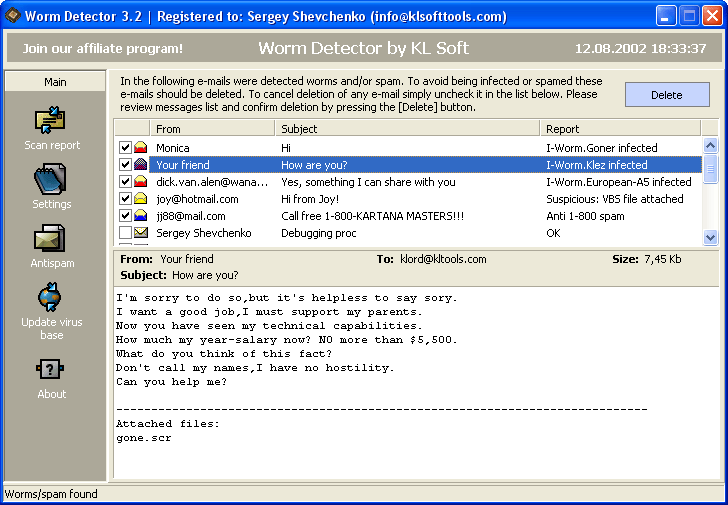Click the message list scroll up arrow
728x505 pixels.
tap(710, 146)
